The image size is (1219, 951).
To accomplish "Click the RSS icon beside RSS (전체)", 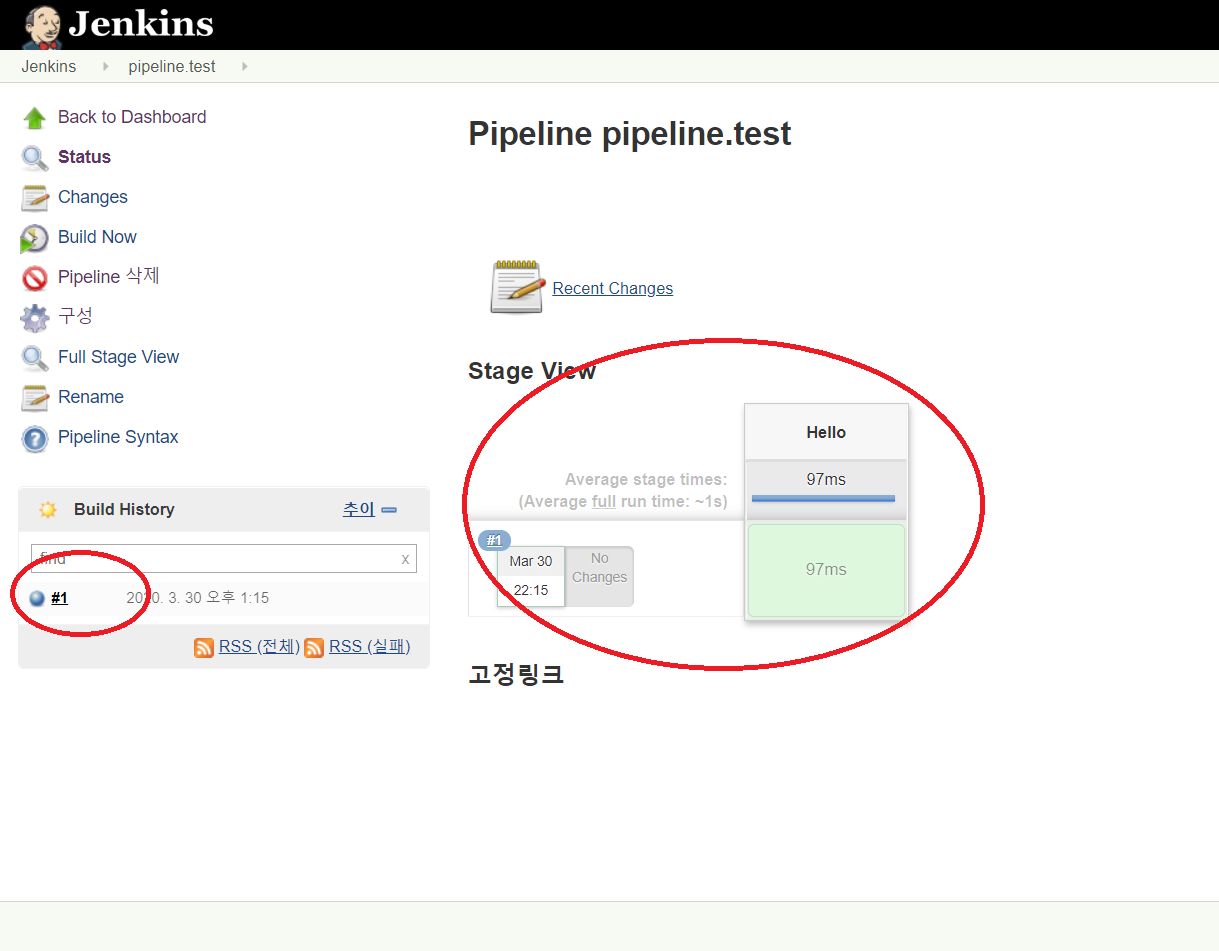I will 204,647.
